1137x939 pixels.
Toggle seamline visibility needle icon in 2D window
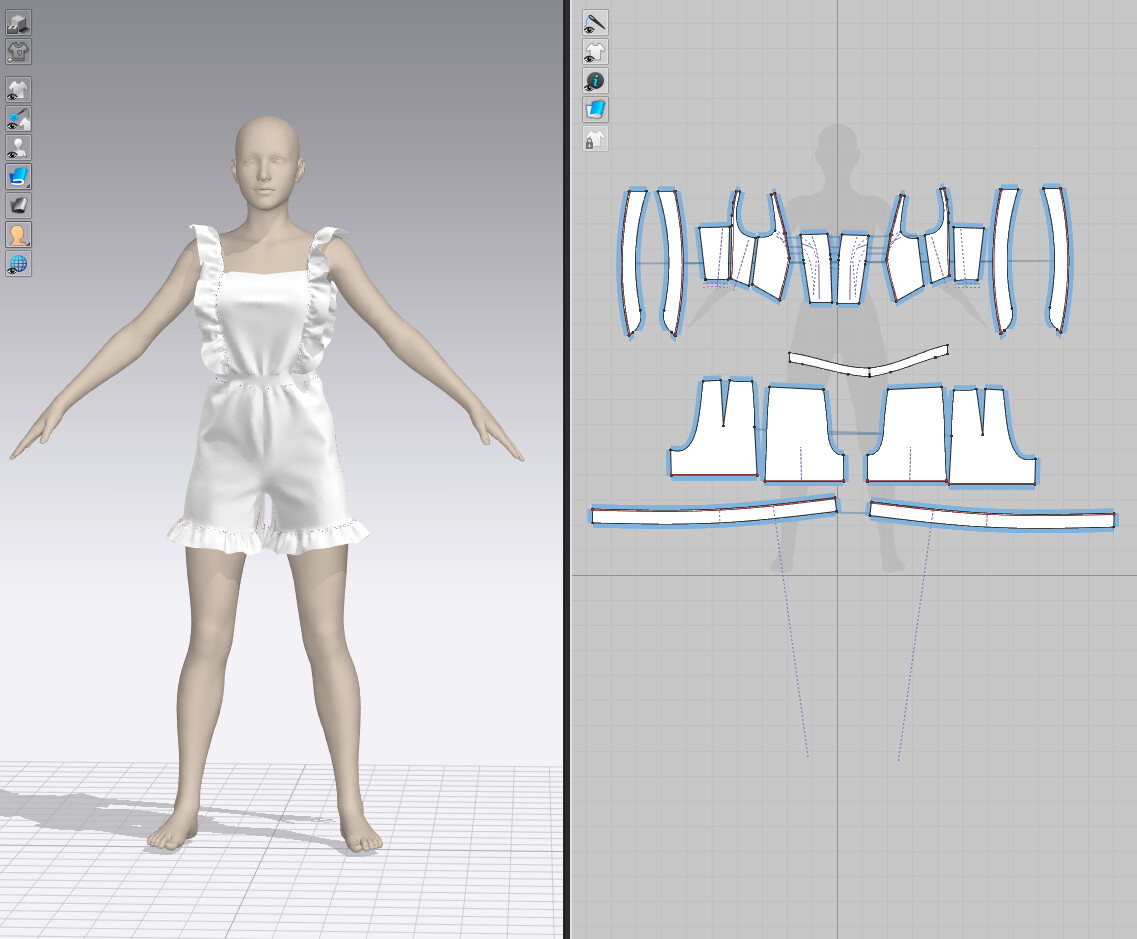(x=595, y=22)
